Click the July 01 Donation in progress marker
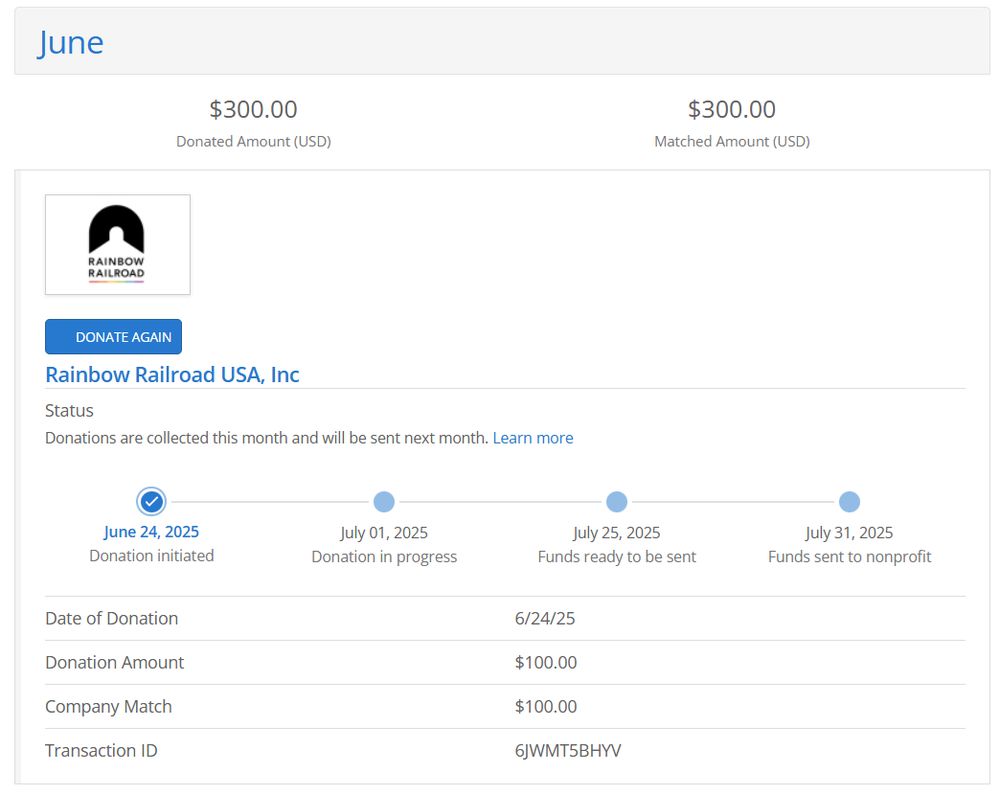This screenshot has width=1000, height=794. [384, 502]
